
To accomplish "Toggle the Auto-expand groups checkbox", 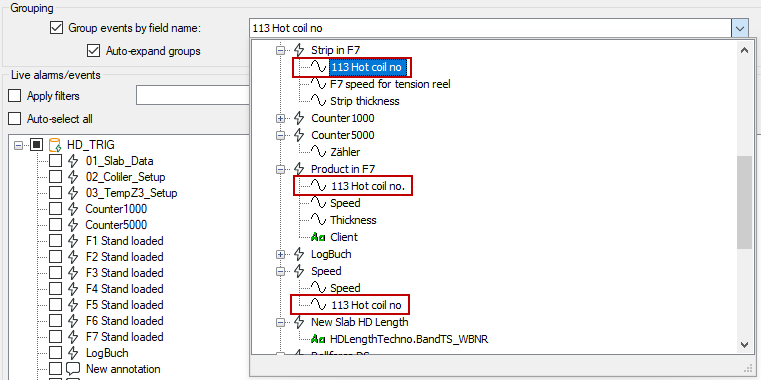I will coord(93,50).
